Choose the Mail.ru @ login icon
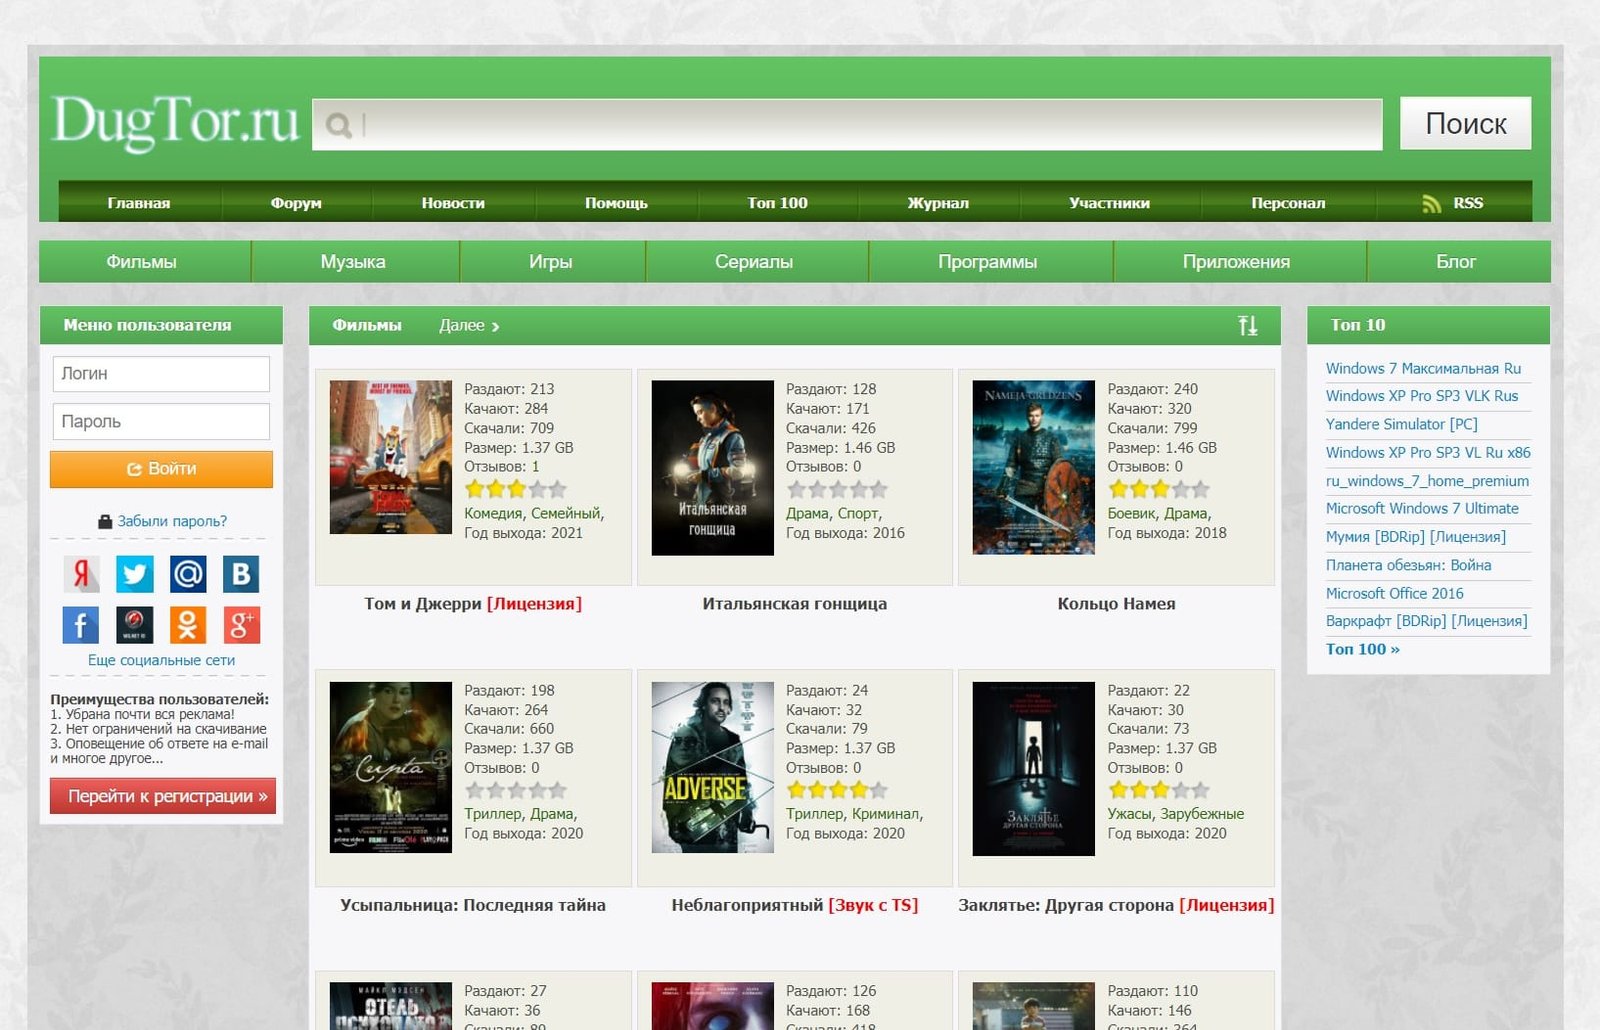This screenshot has height=1030, width=1600. [x=188, y=574]
